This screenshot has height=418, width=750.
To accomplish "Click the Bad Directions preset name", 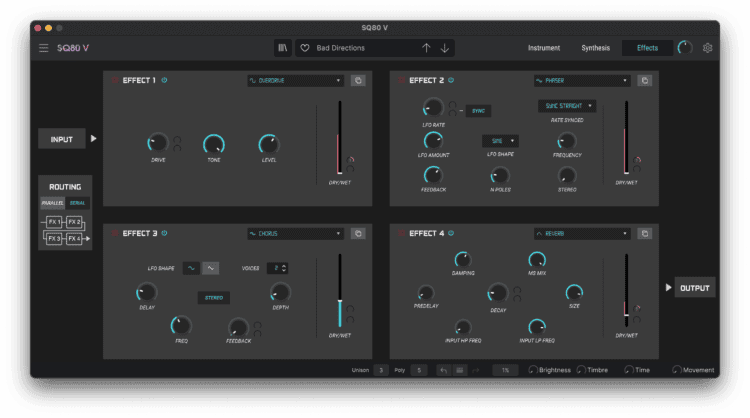I will (341, 48).
